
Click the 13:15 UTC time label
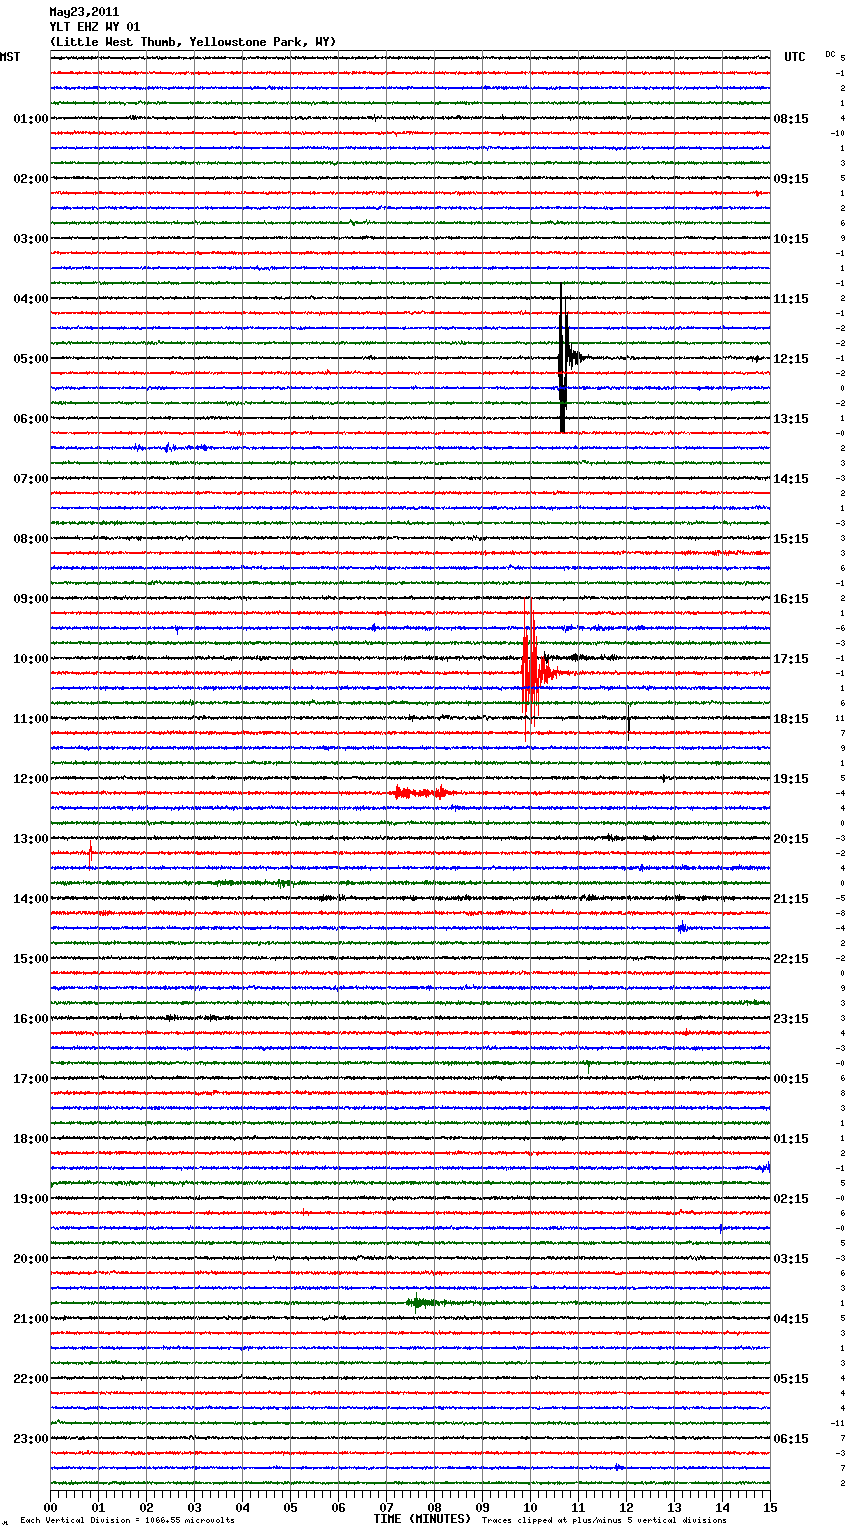point(791,419)
